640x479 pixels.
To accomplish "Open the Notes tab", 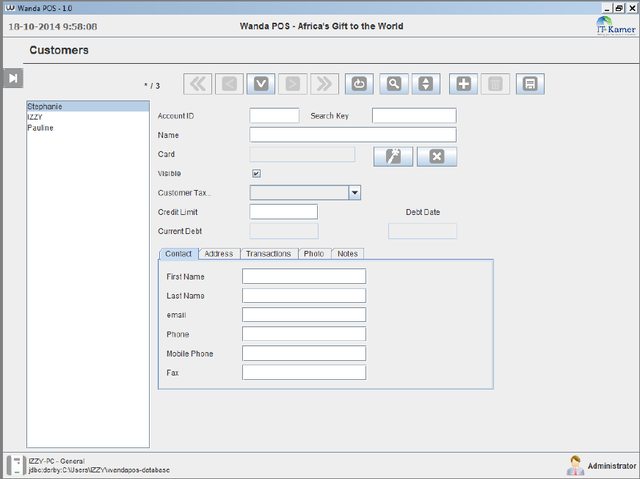I will point(347,254).
